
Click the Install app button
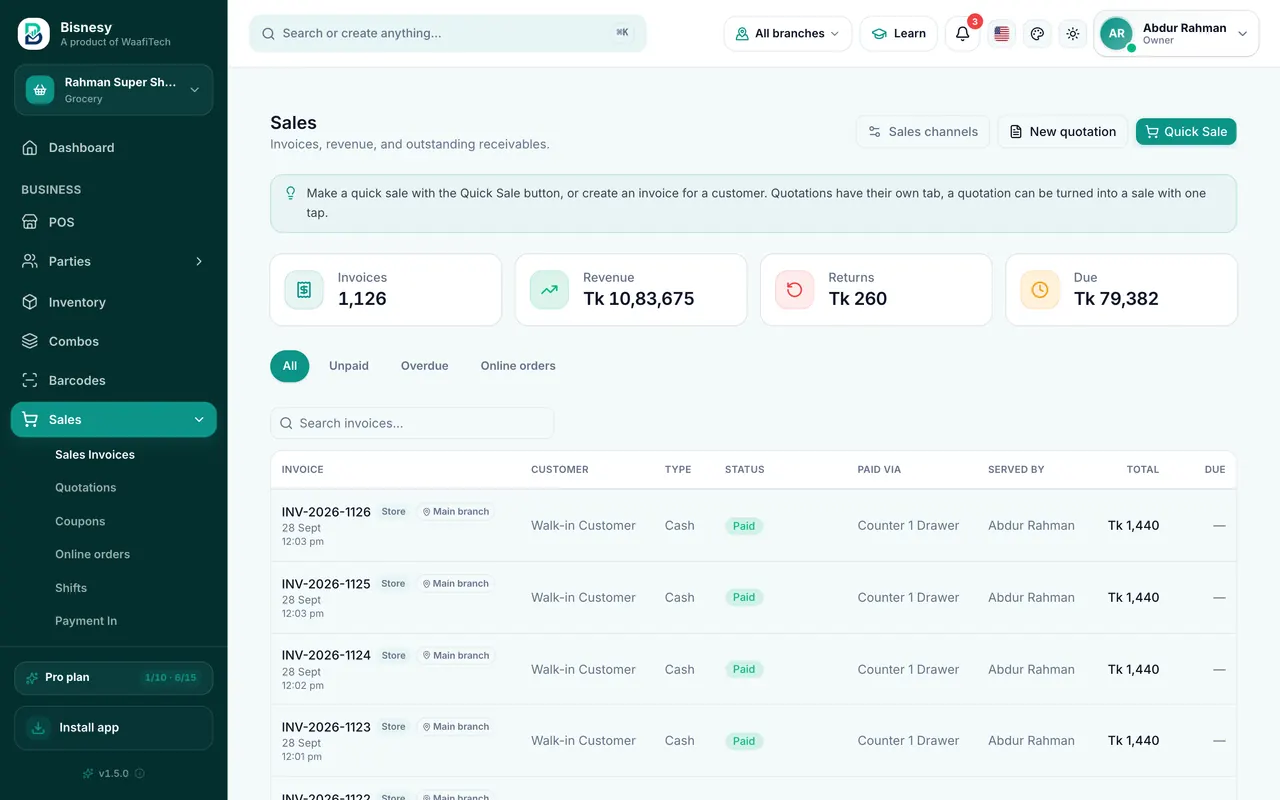click(x=114, y=728)
